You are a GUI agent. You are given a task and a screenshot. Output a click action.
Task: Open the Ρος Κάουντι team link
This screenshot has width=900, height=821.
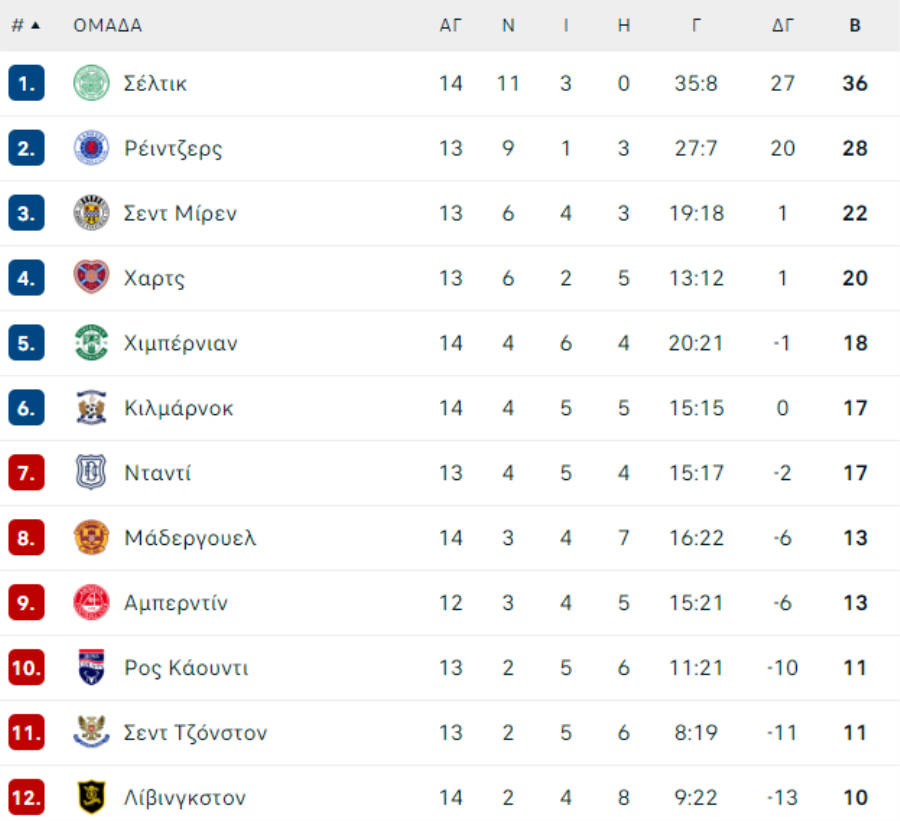(186, 668)
